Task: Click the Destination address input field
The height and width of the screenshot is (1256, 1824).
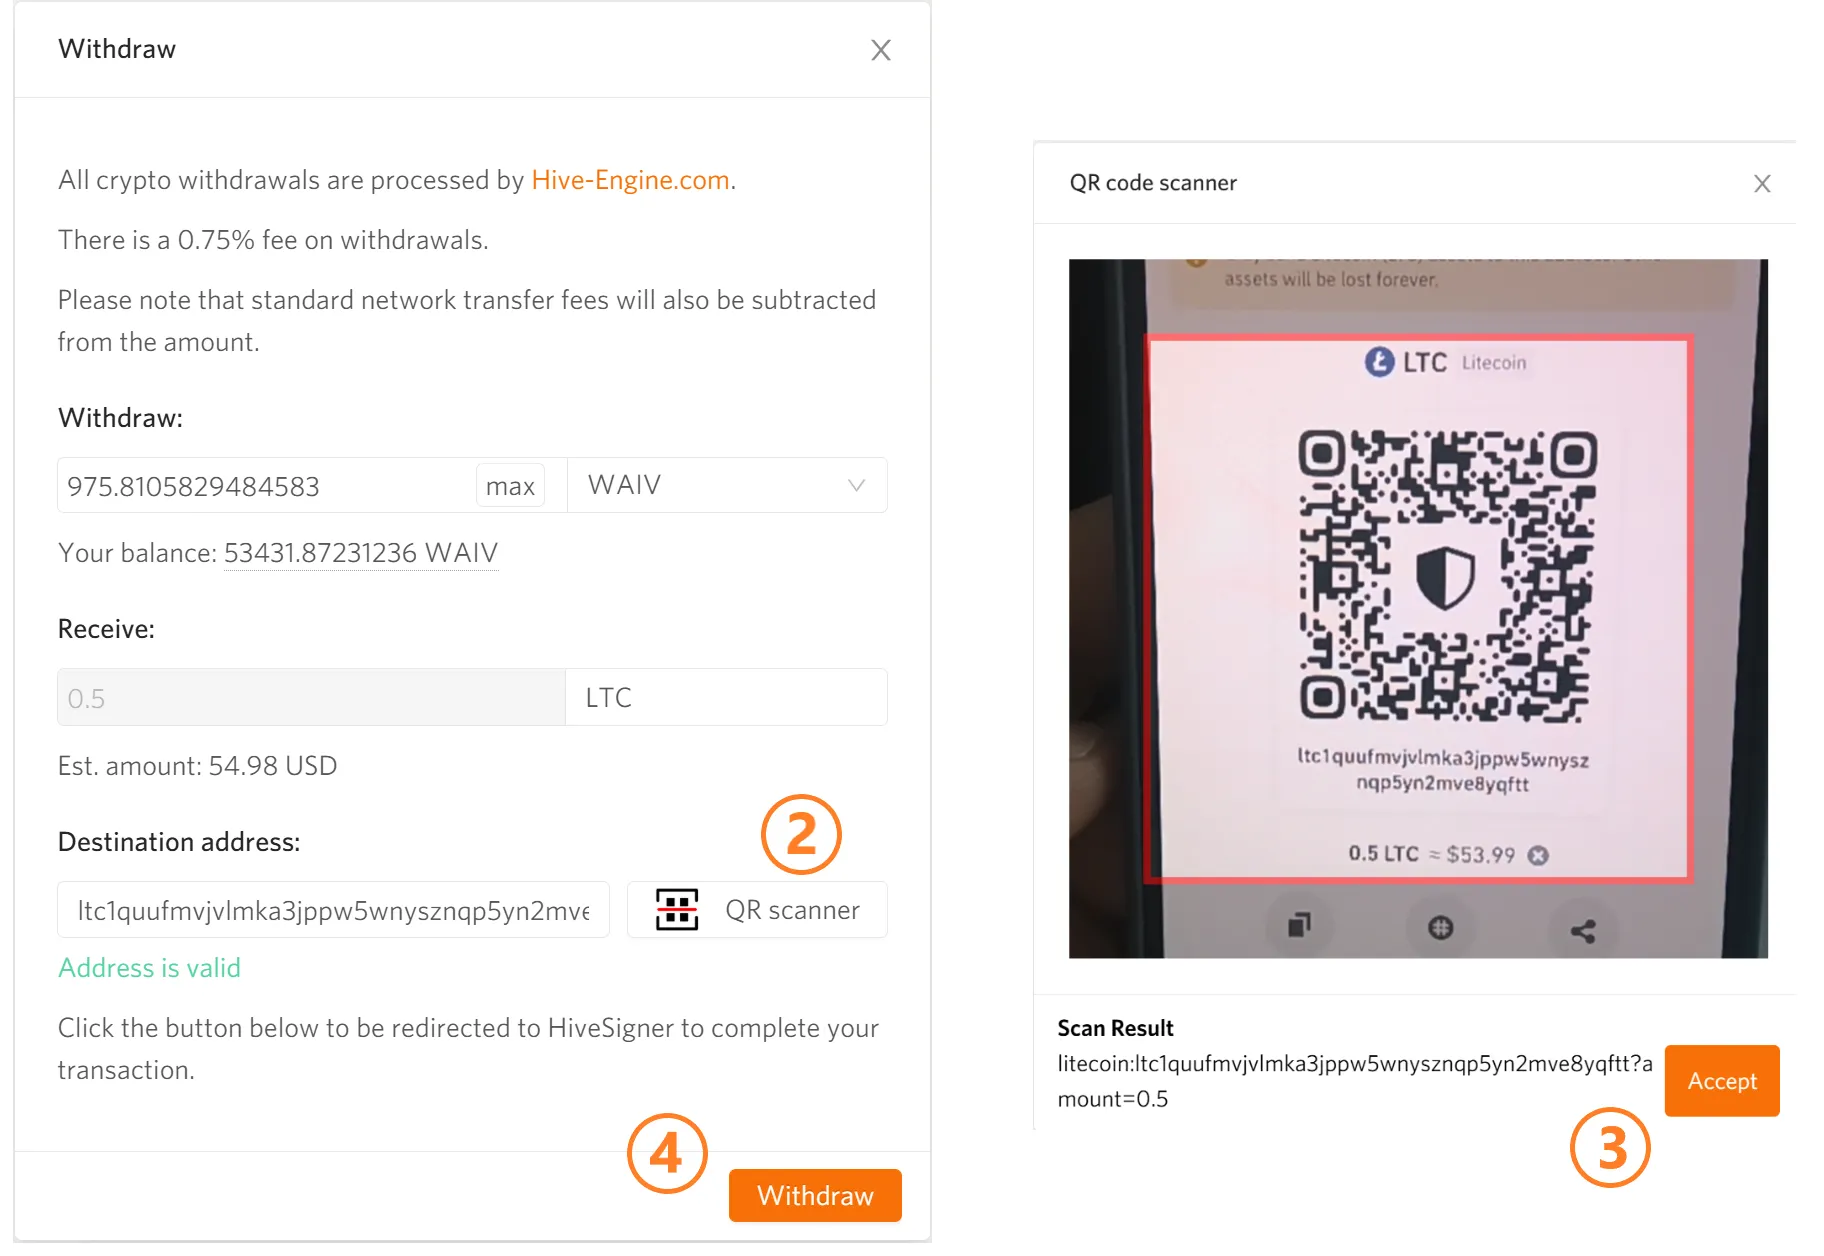Action: (333, 910)
